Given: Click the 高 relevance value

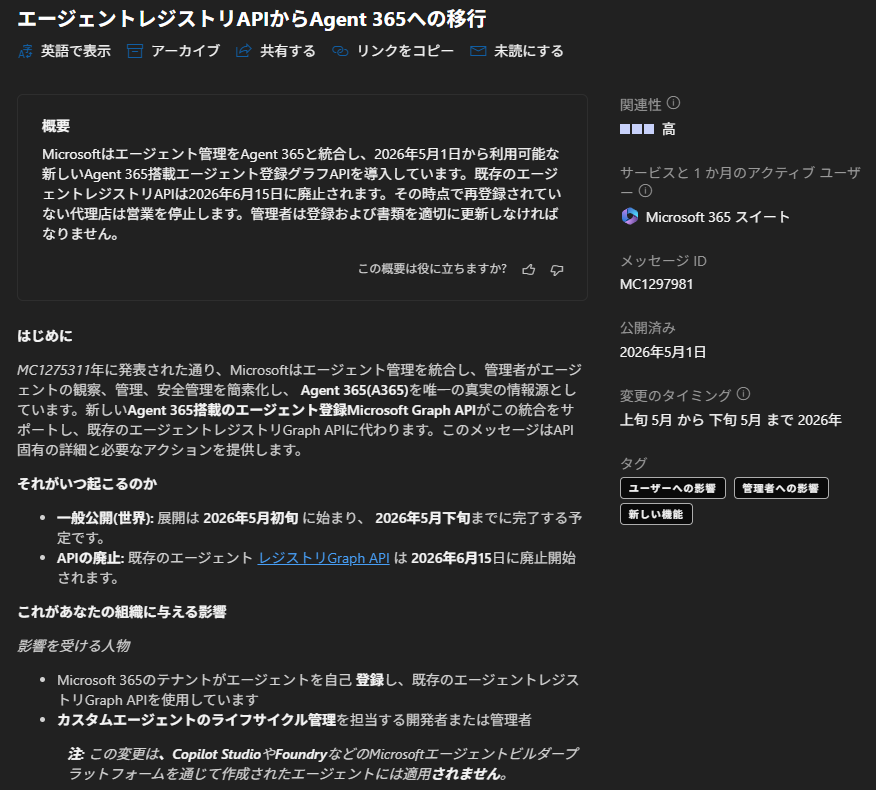Looking at the screenshot, I should tap(669, 130).
